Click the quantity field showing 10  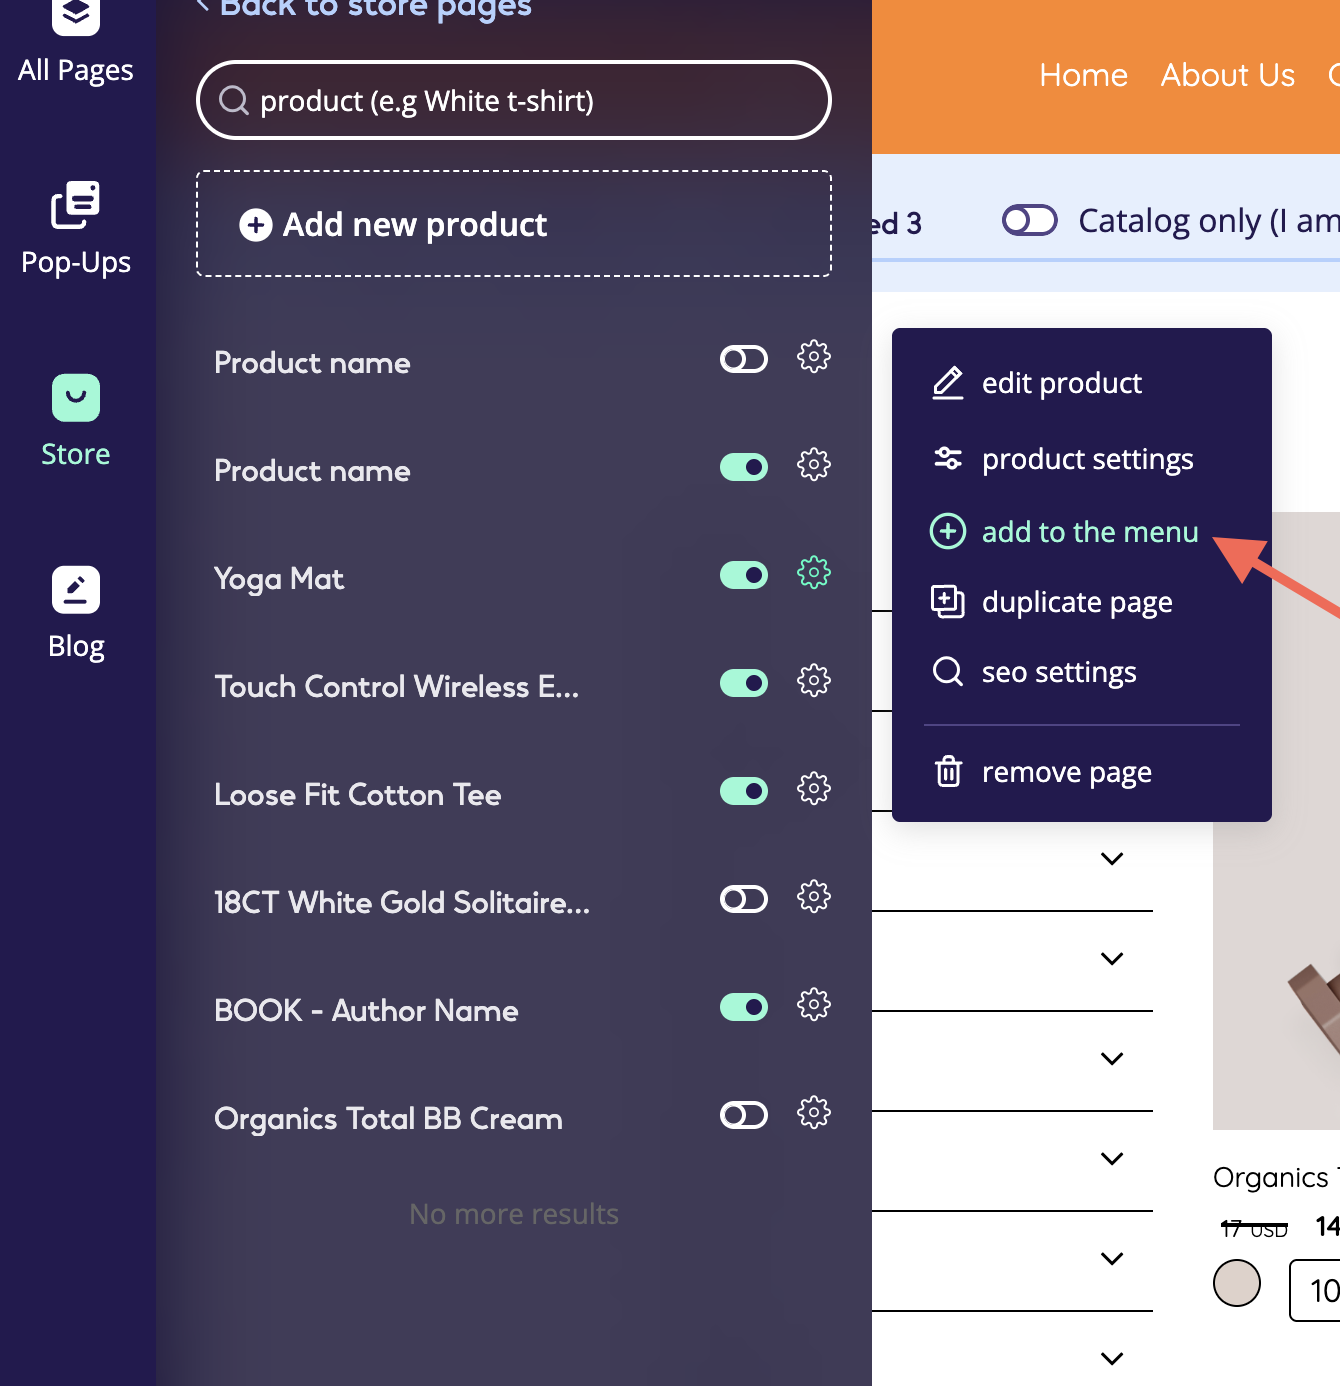1315,1290
